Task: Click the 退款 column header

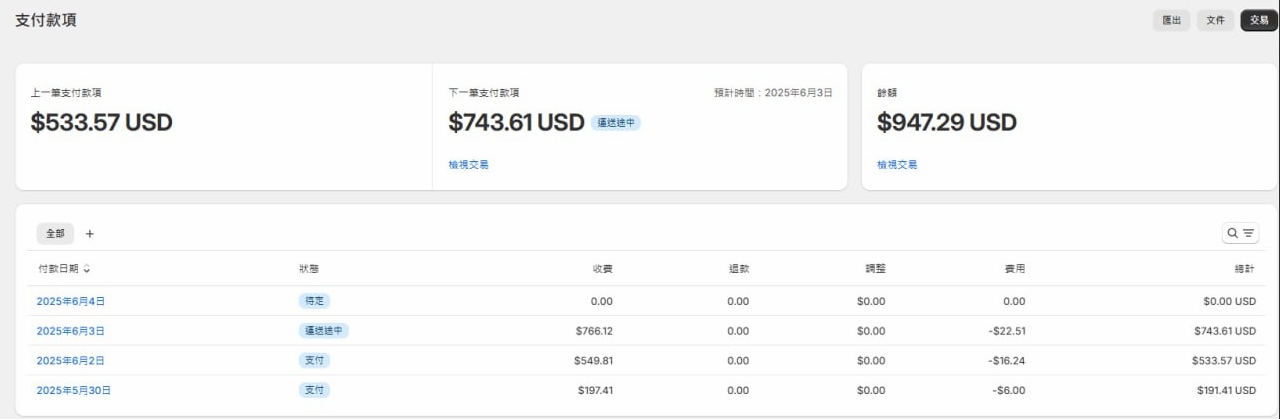Action: click(738, 269)
